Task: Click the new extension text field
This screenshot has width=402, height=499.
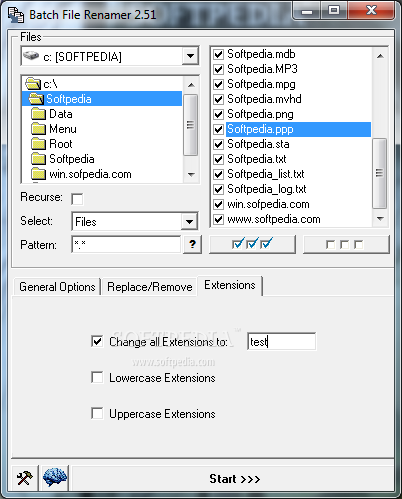Action: point(282,341)
